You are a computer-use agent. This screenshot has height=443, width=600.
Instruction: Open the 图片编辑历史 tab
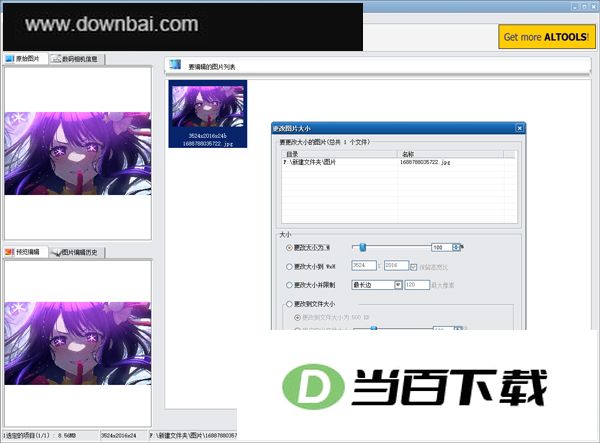[x=77, y=252]
